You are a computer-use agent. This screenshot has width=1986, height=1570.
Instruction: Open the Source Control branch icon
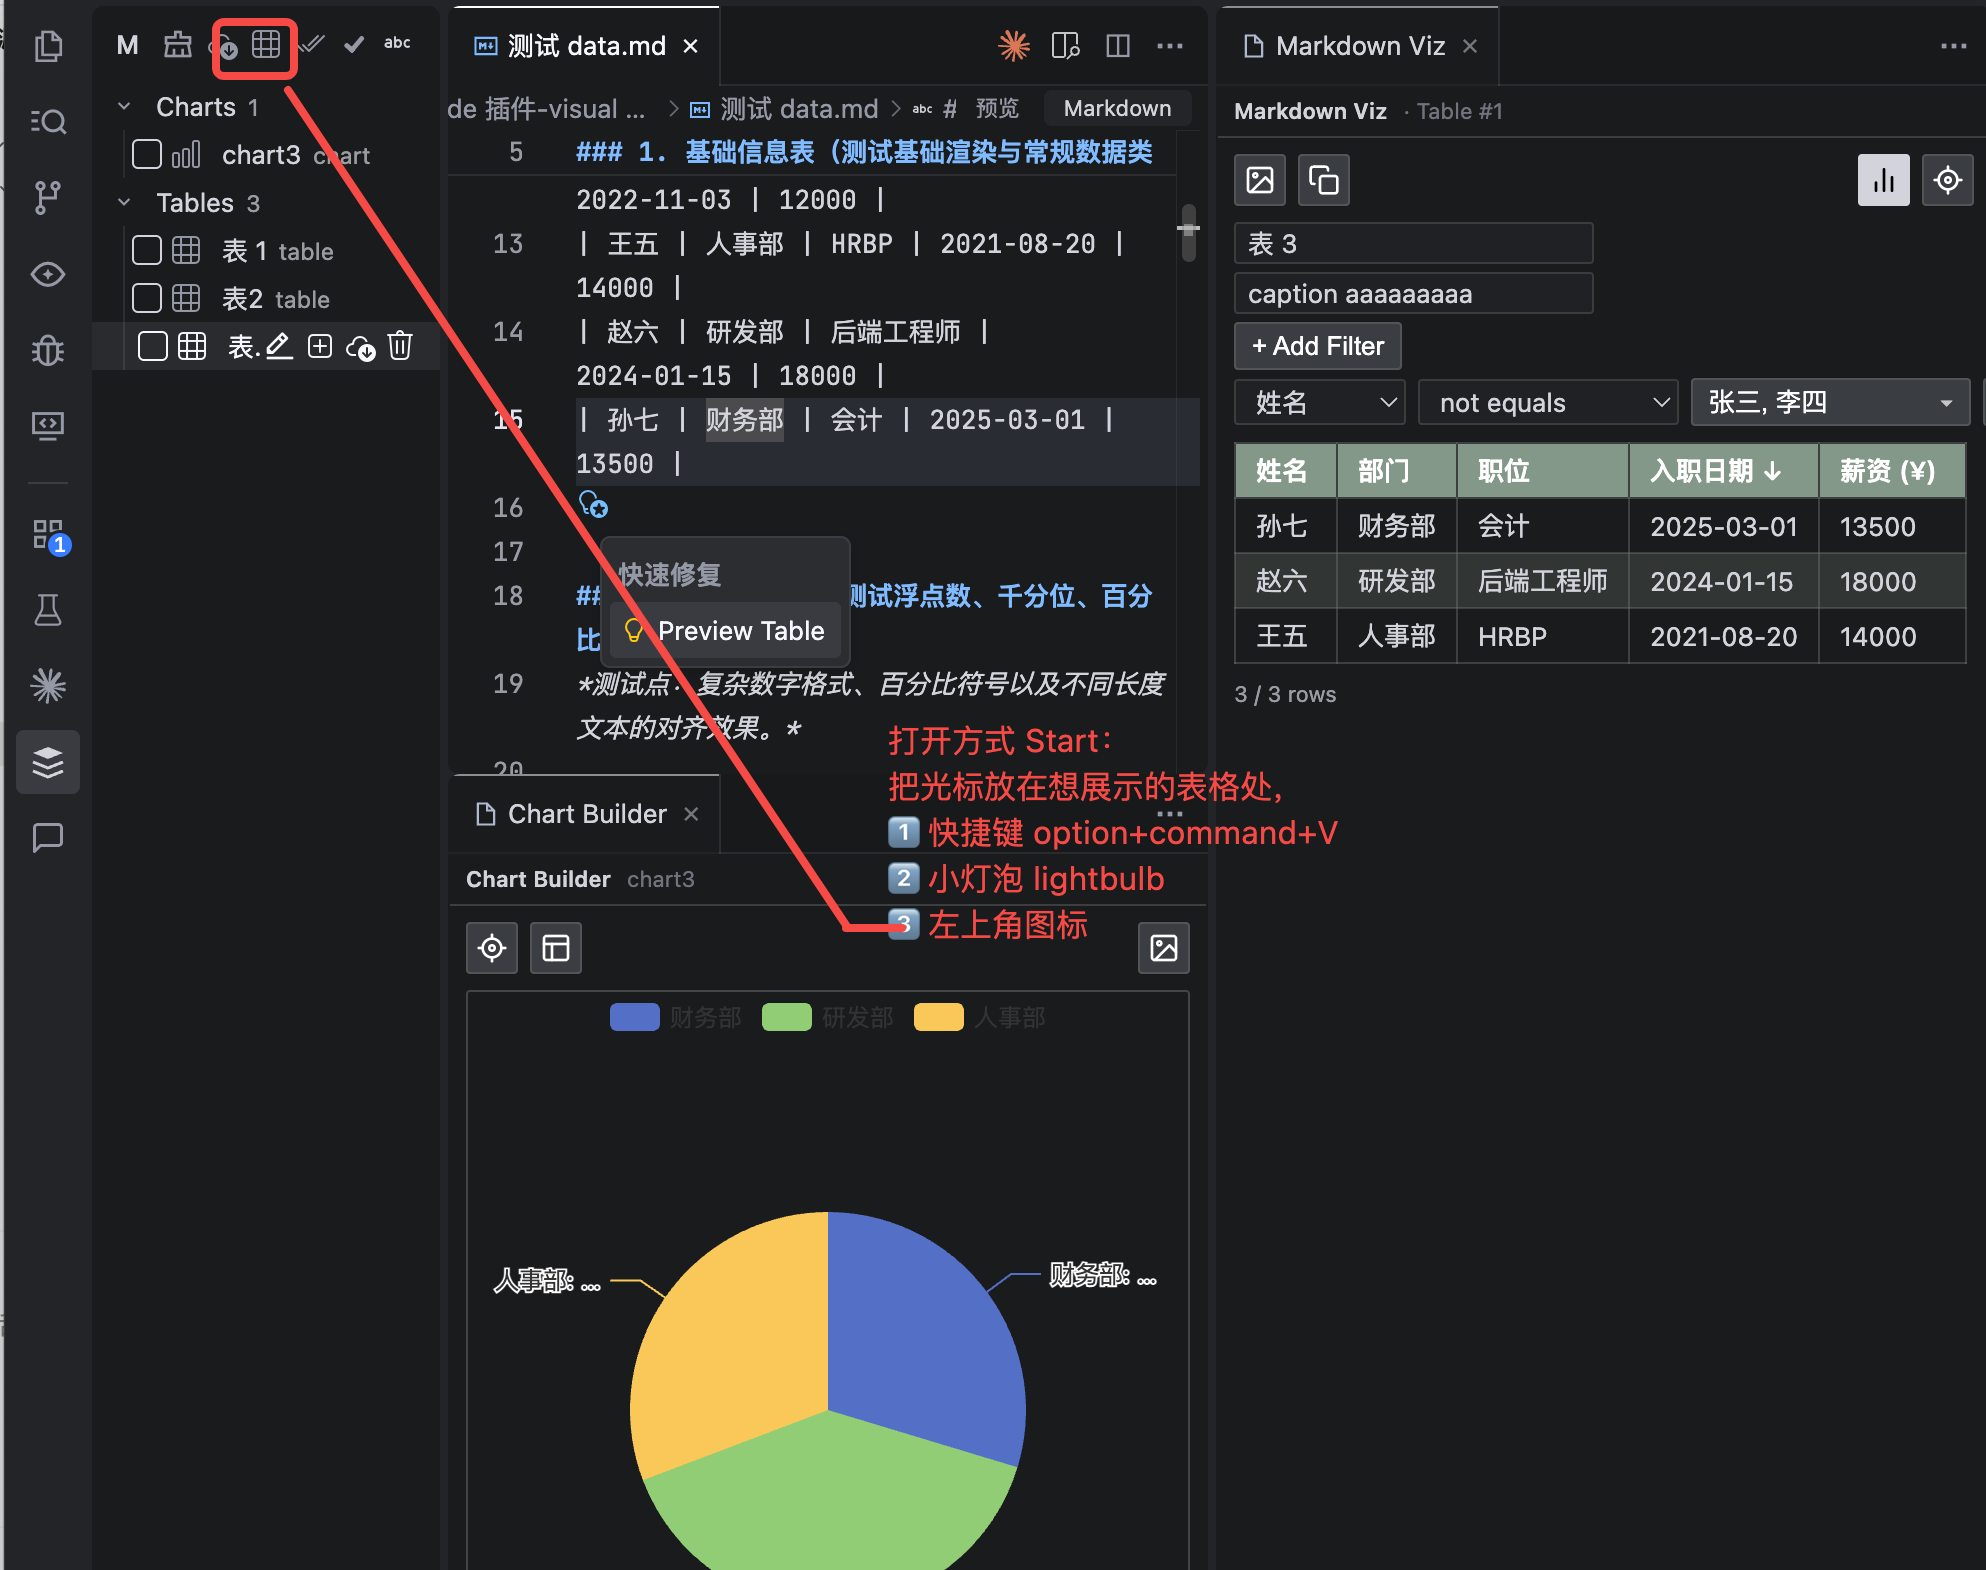pos(48,197)
